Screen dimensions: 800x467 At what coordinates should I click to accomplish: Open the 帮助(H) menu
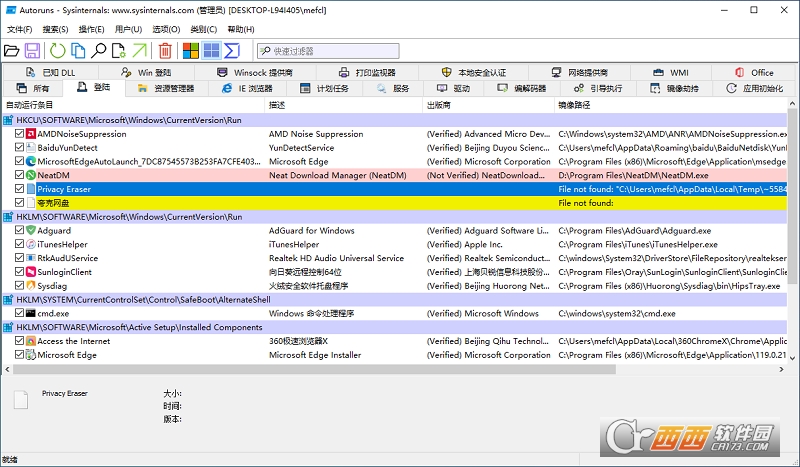[x=241, y=29]
